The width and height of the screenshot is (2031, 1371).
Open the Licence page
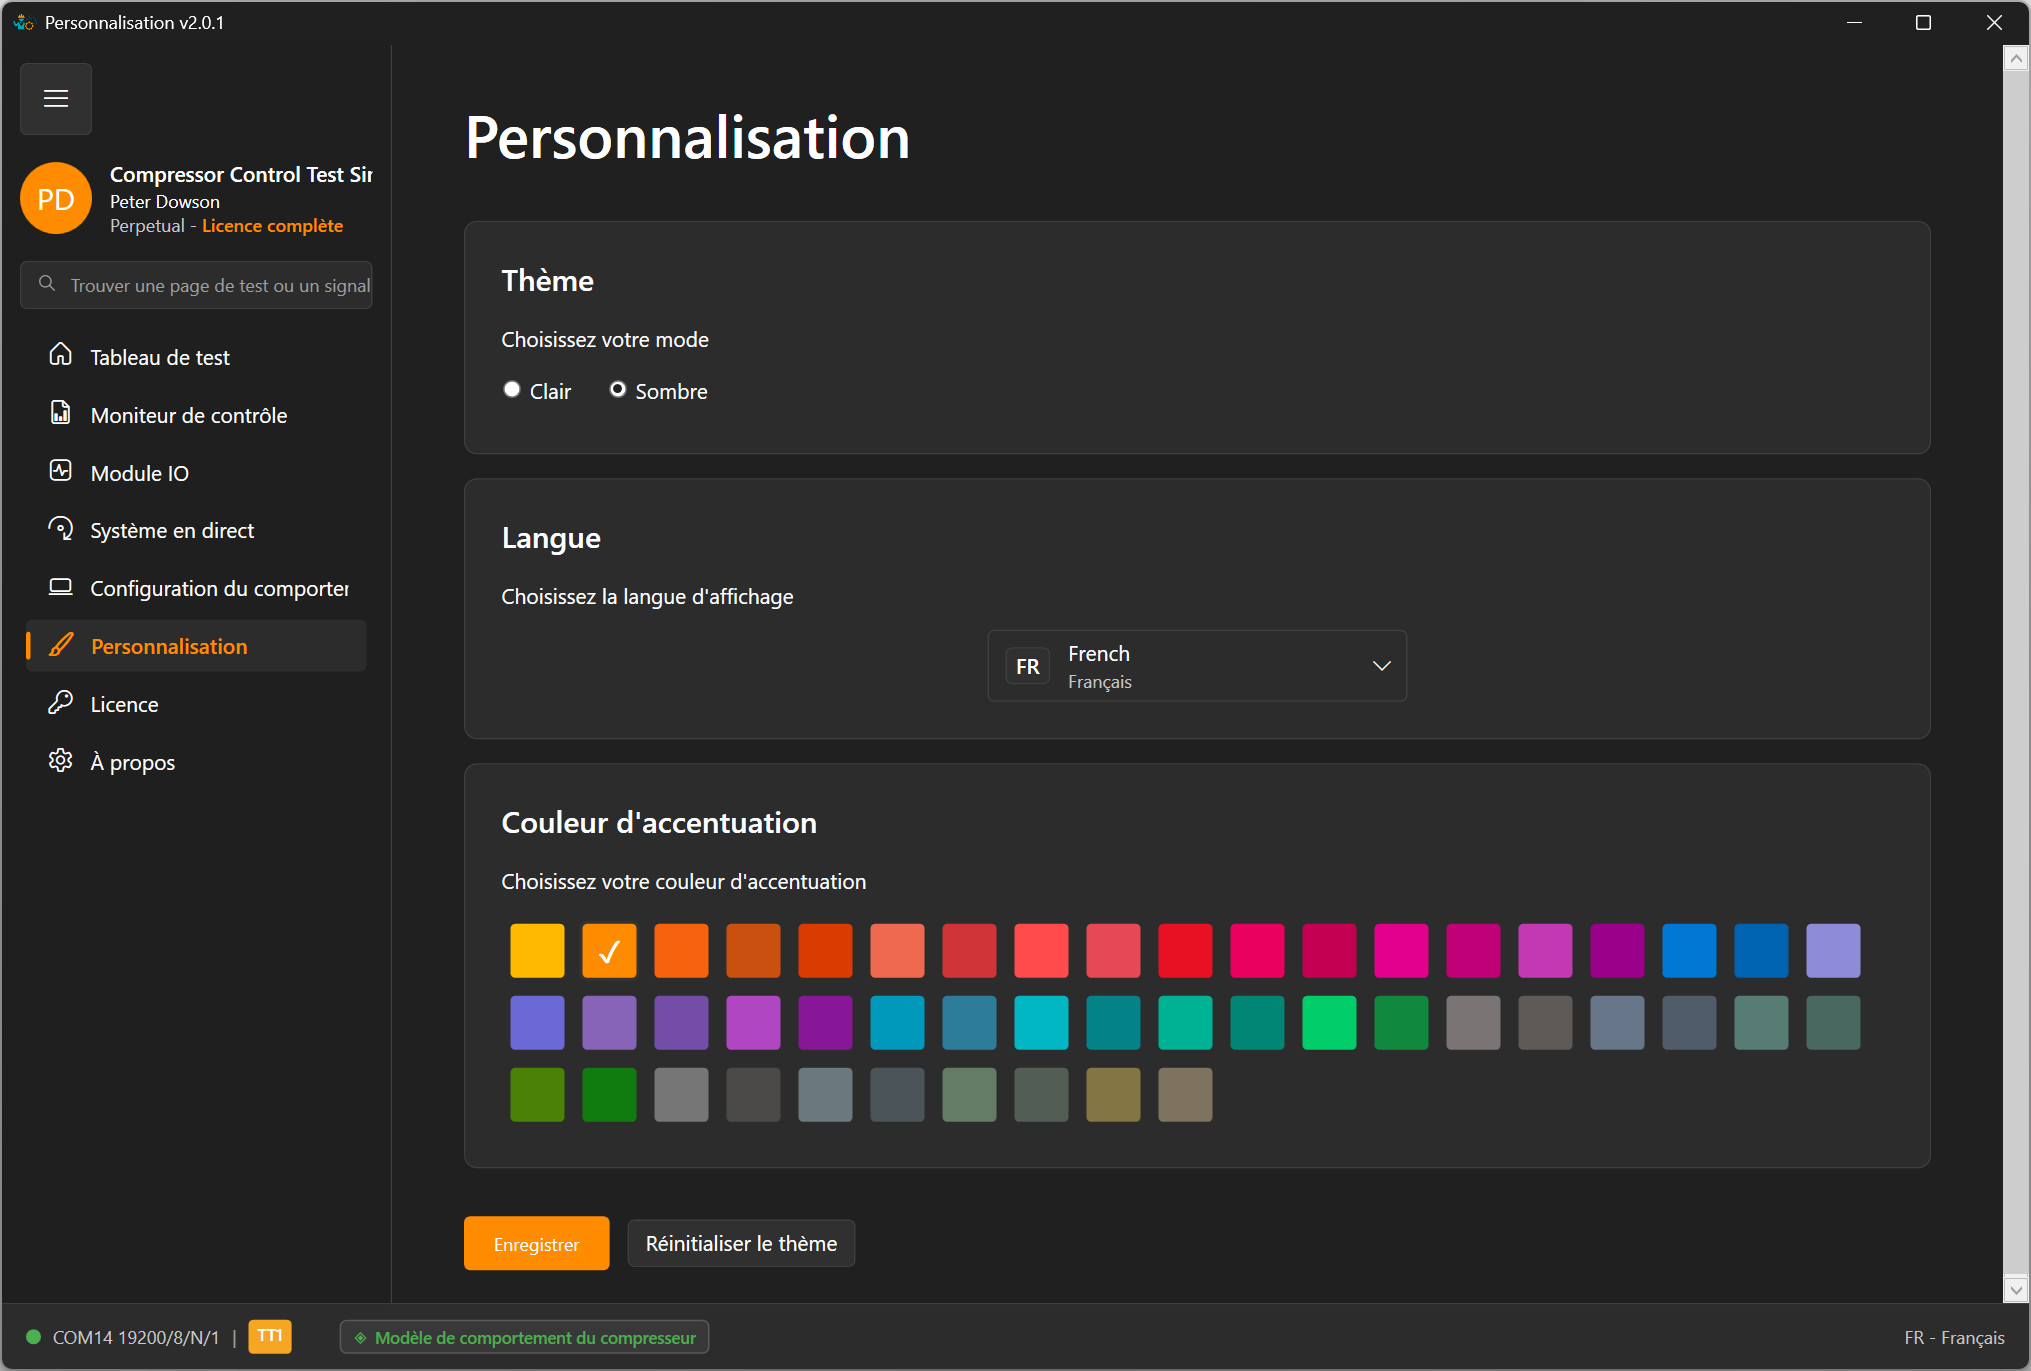(197, 704)
